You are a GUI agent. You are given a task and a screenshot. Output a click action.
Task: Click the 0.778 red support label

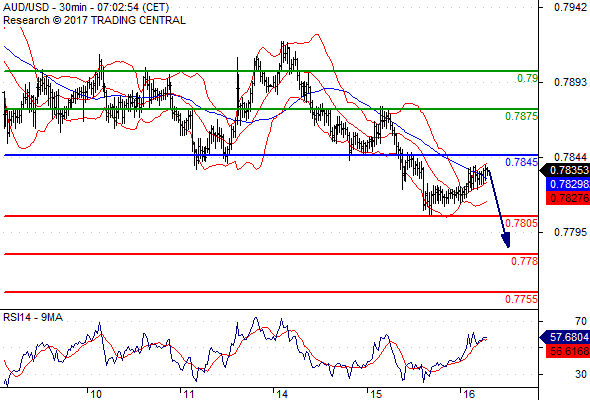(x=525, y=261)
